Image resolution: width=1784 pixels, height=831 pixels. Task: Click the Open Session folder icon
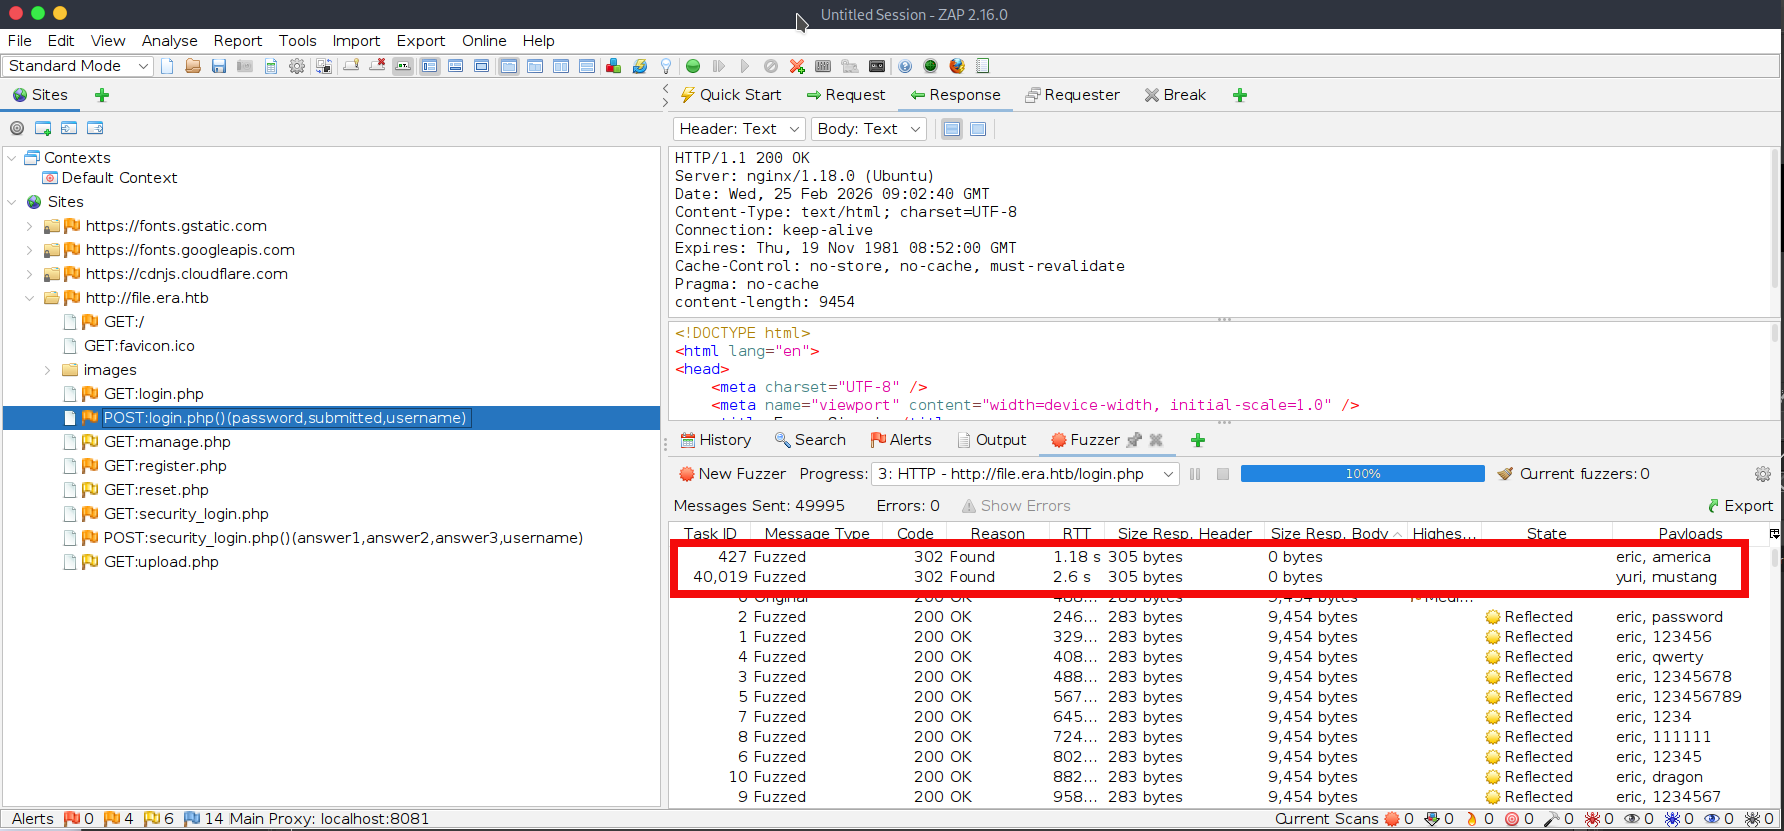[x=193, y=66]
